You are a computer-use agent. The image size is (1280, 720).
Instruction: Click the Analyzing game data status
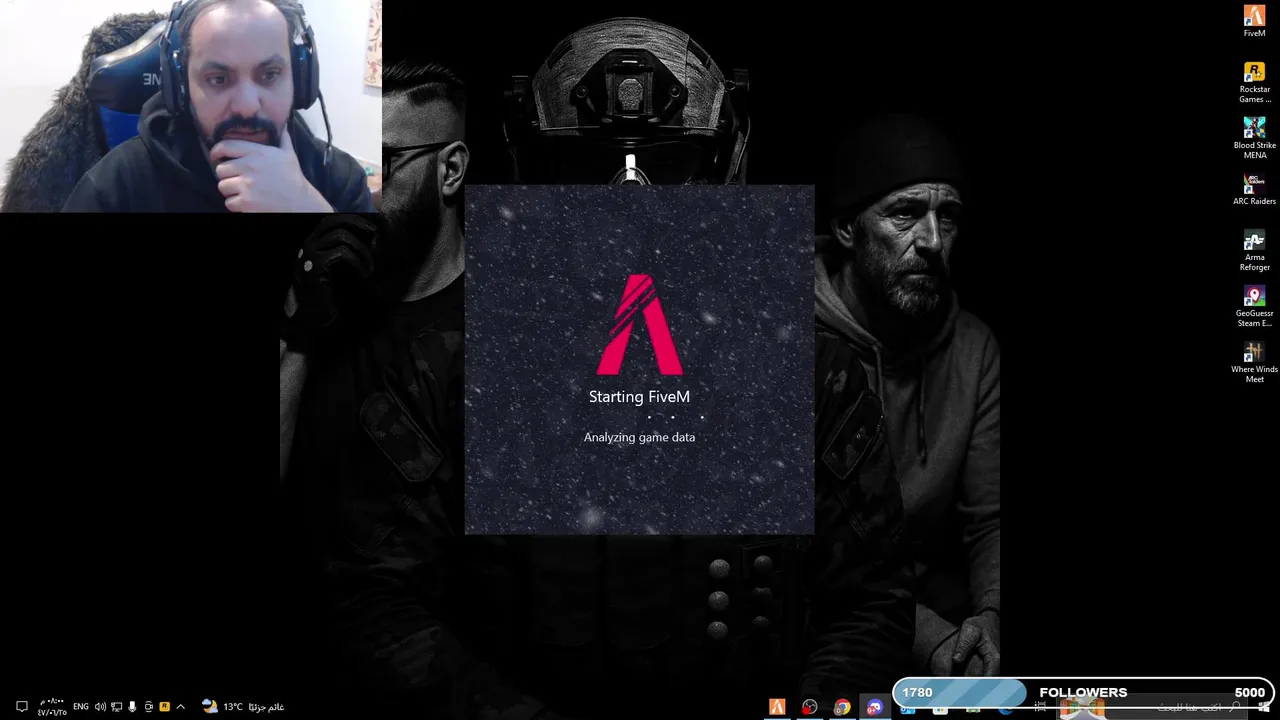coord(639,437)
